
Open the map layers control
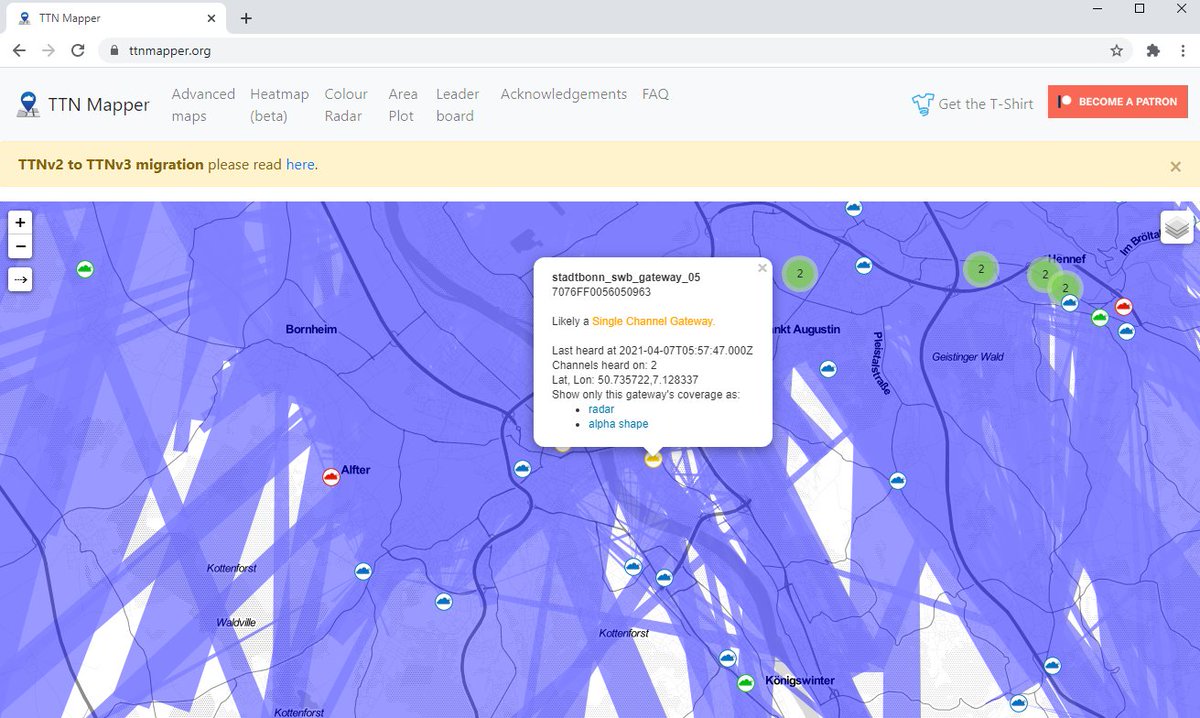[x=1177, y=228]
